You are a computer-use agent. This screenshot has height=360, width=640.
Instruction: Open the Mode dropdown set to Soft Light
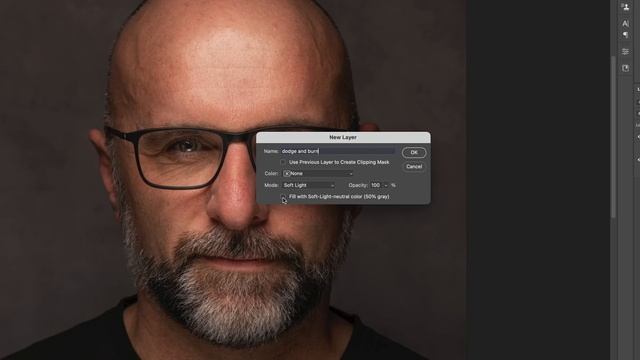point(309,185)
